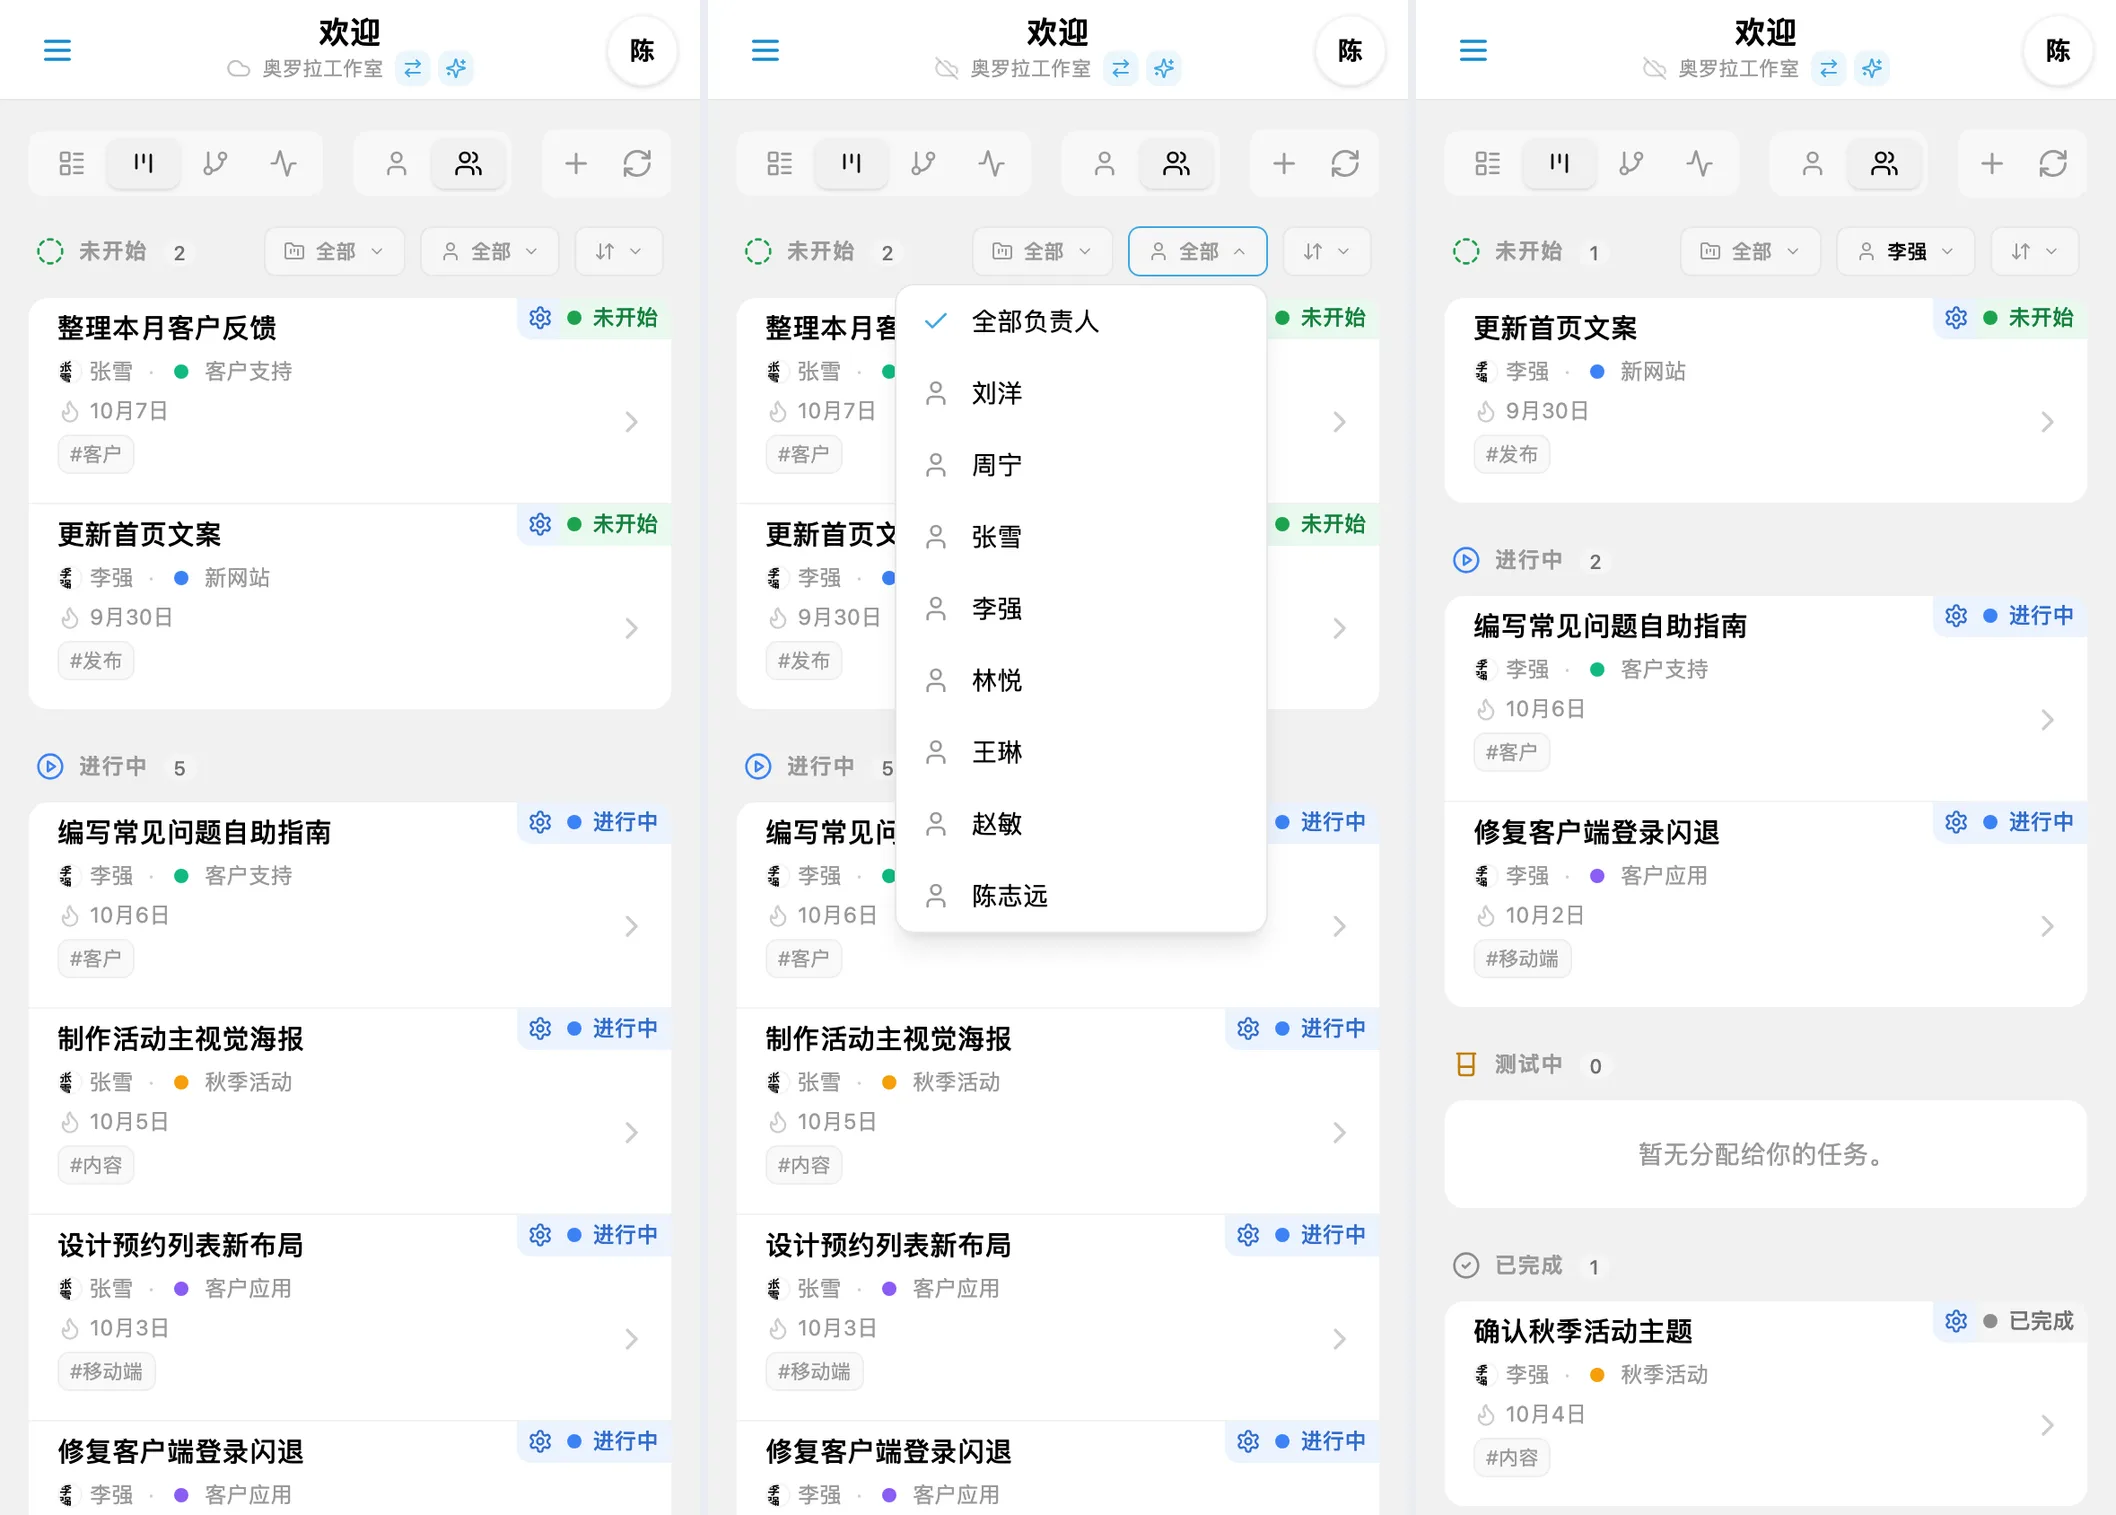
Task: Add a new task in left panel
Action: click(576, 163)
